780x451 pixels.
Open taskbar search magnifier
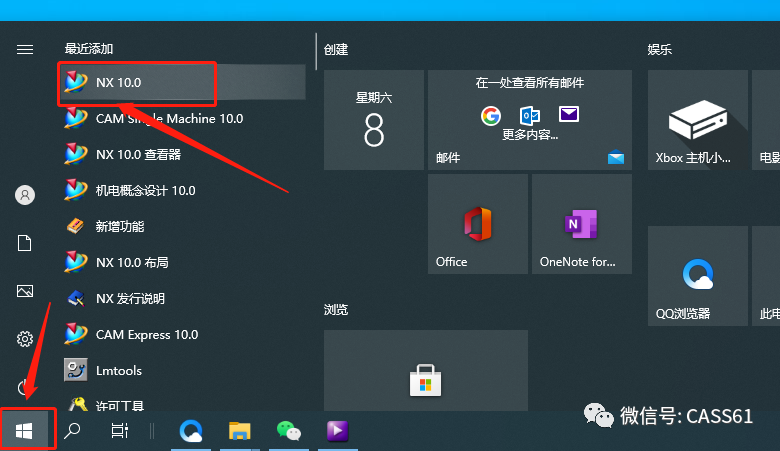[72, 431]
